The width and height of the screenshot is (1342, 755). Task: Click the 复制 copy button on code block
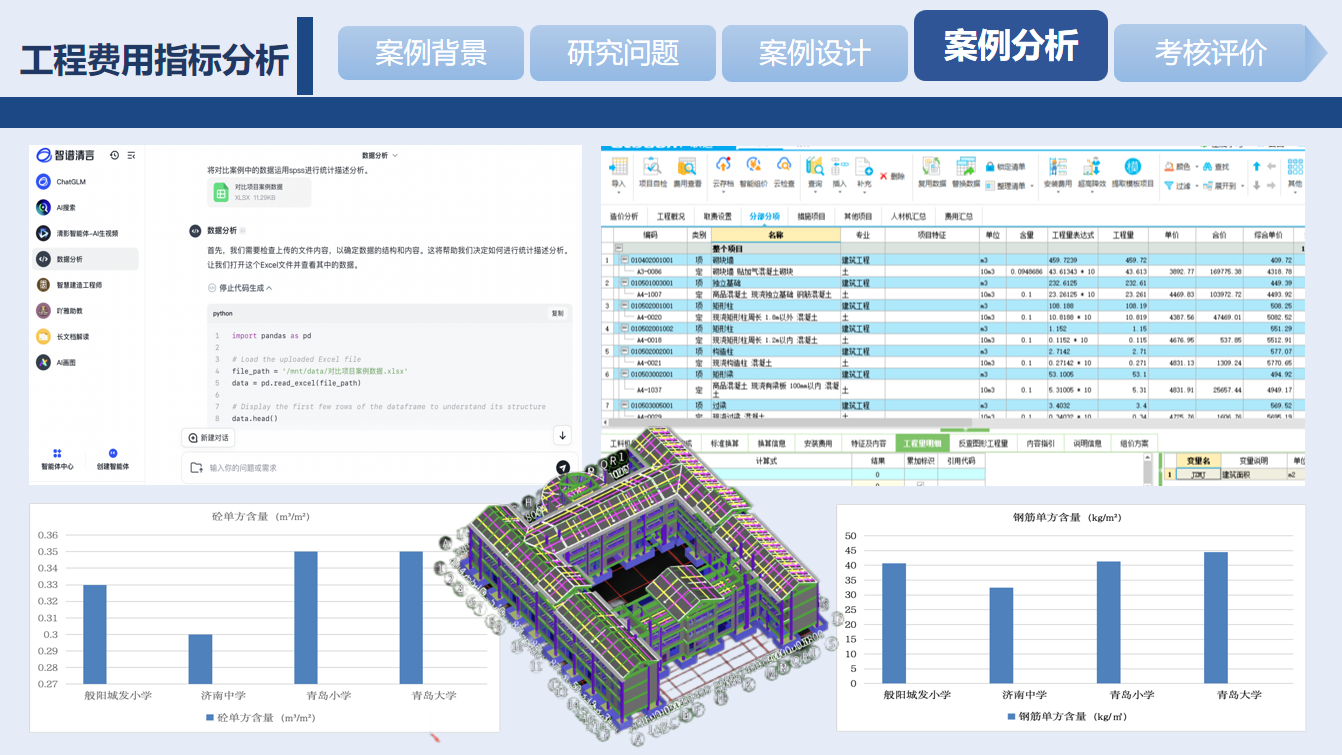point(557,313)
